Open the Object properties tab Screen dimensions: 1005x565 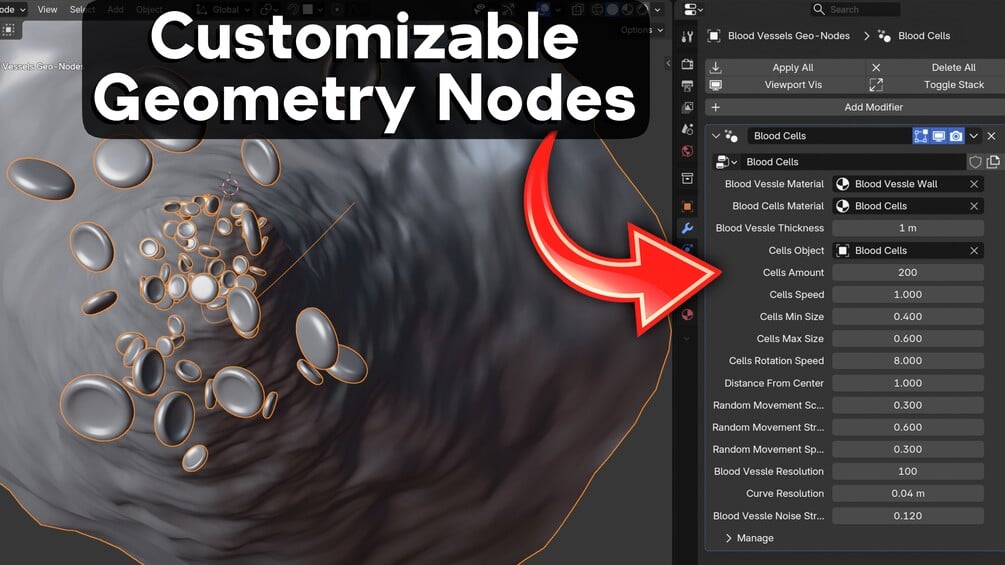tap(687, 206)
